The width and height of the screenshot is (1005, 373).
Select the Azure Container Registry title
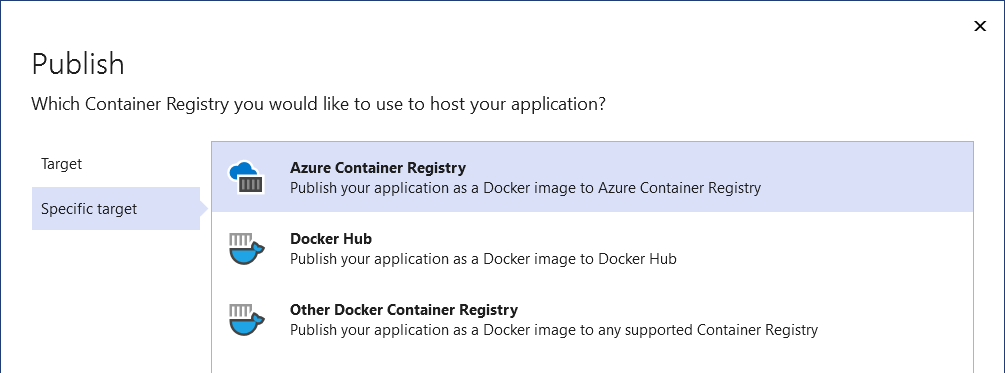click(378, 168)
